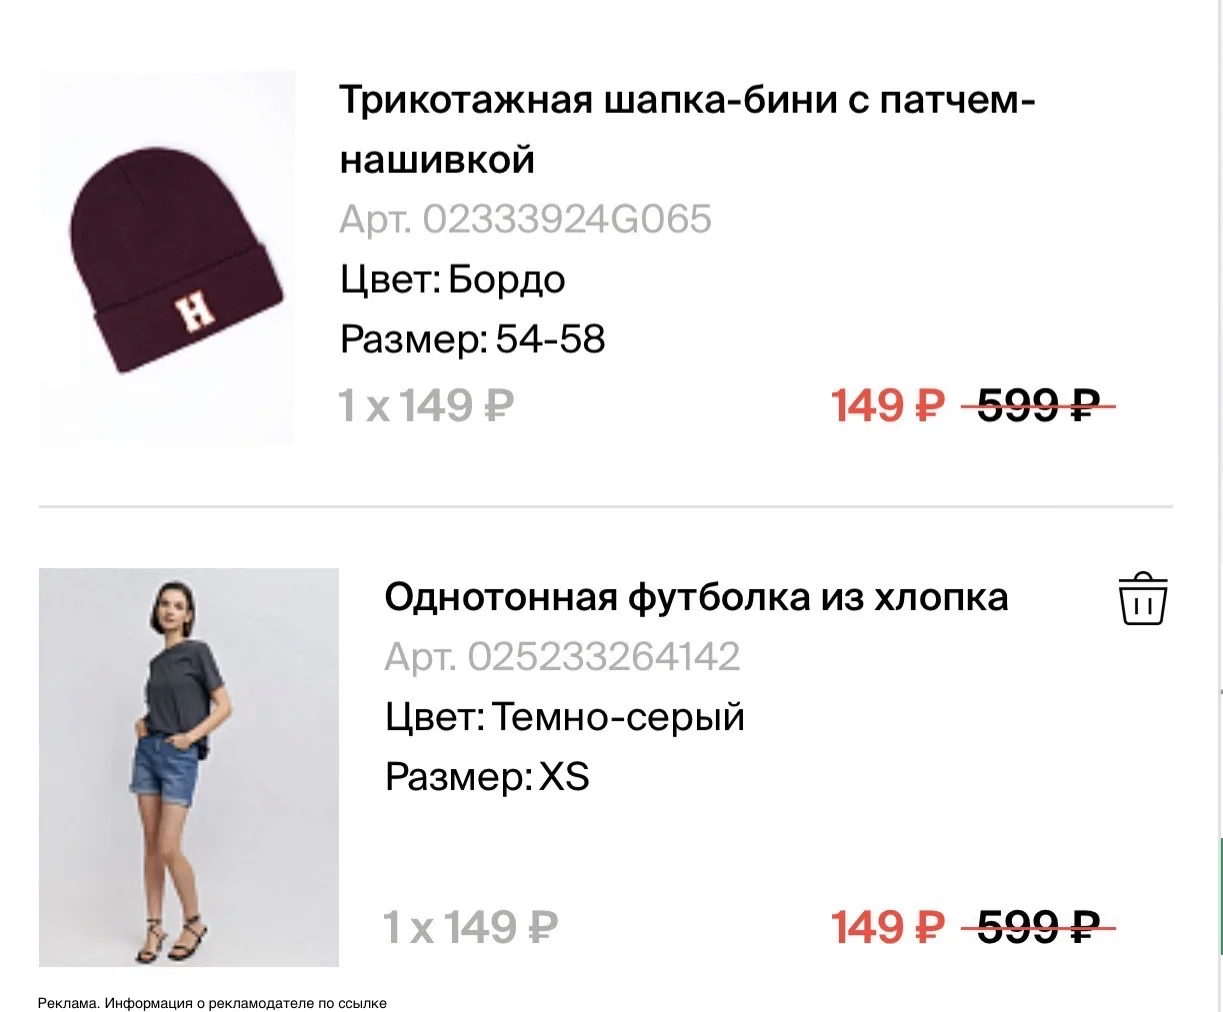
Task: Click the beanie's 1 x 149 ₽ quantity
Action: [427, 406]
